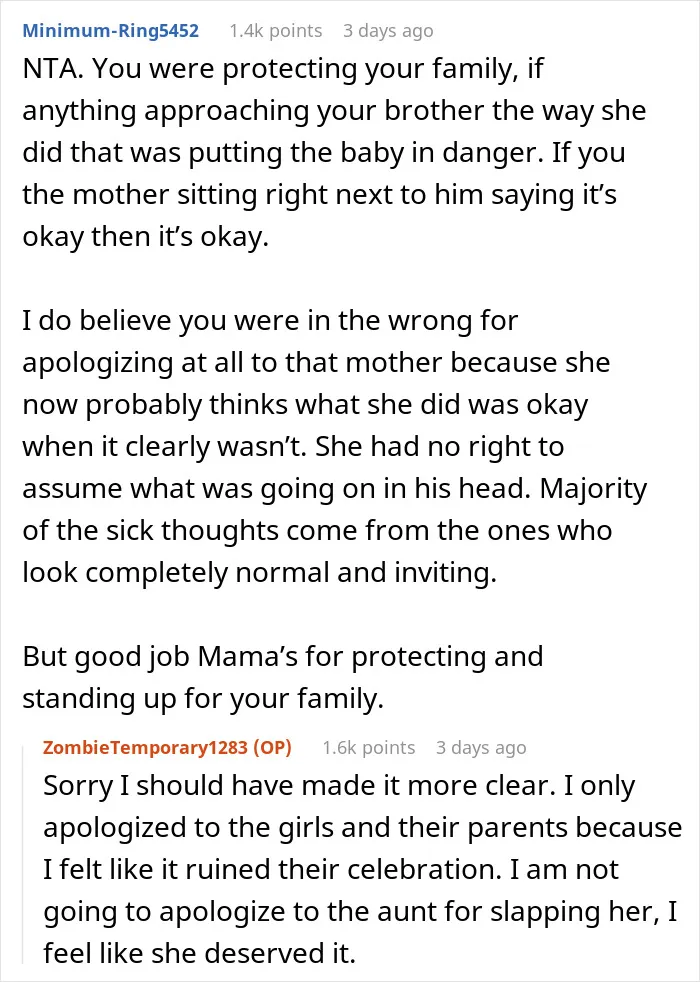Click the line "standing up for your family."
The image size is (700, 982).
(203, 698)
